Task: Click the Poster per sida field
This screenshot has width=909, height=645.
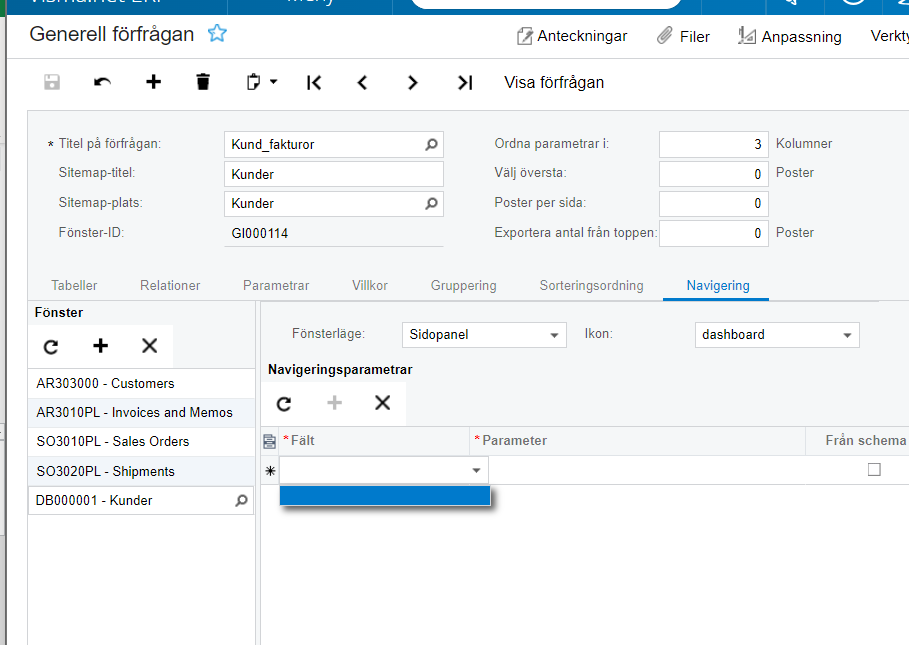Action: 714,203
